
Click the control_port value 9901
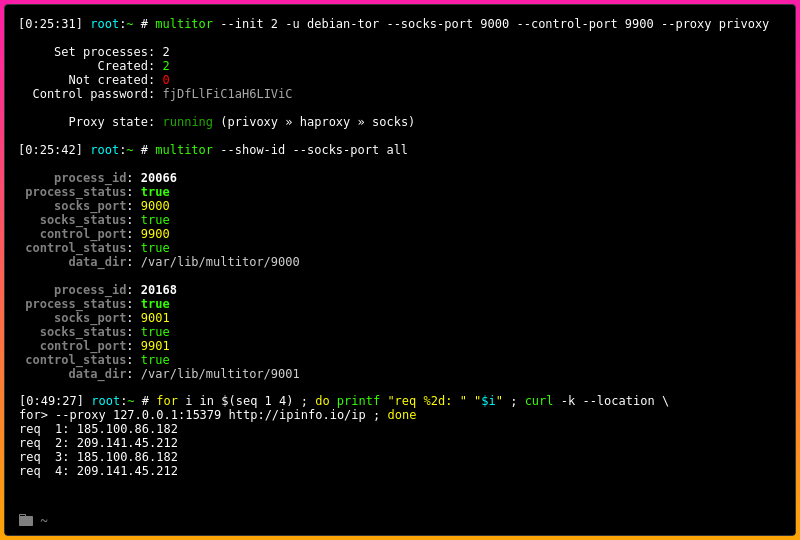155,346
